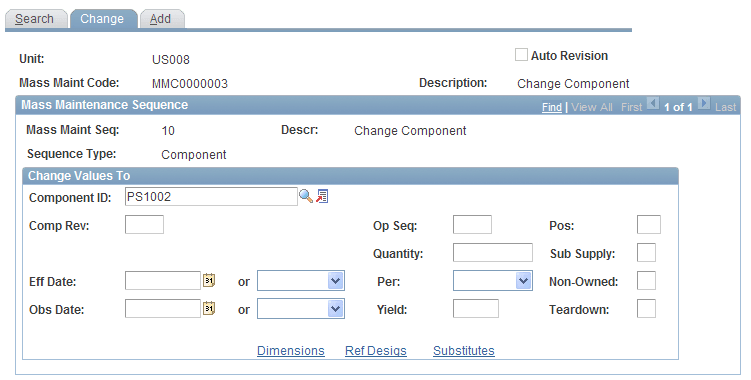Click into the Op Seq field

coord(472,224)
